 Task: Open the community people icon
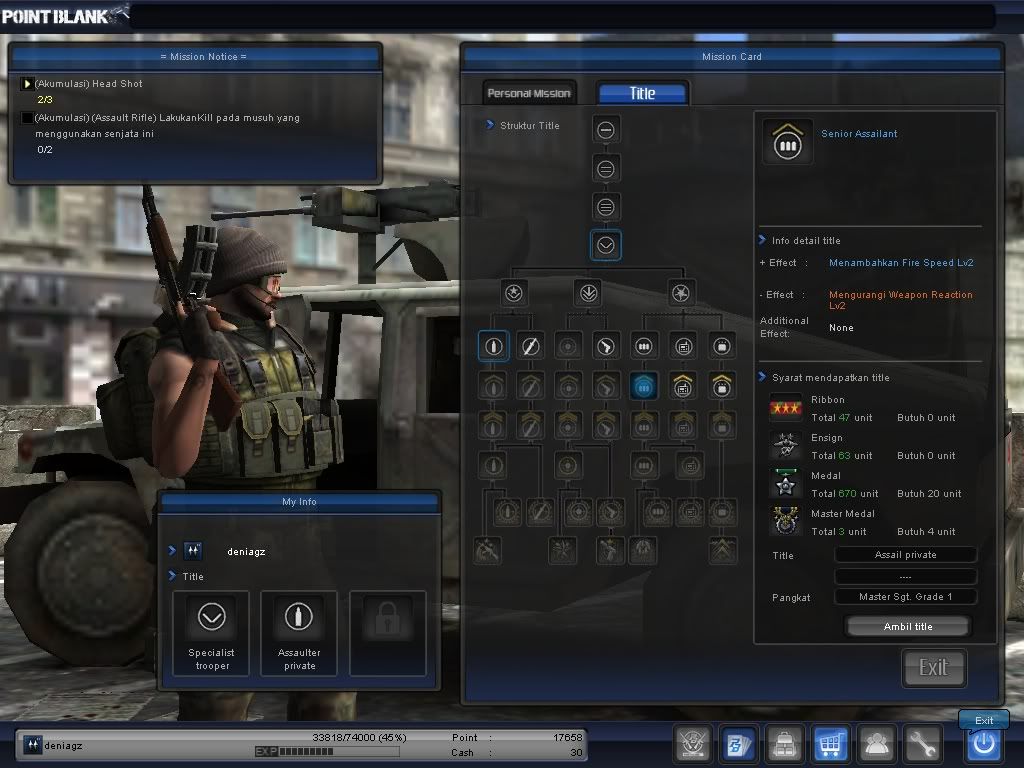point(876,743)
